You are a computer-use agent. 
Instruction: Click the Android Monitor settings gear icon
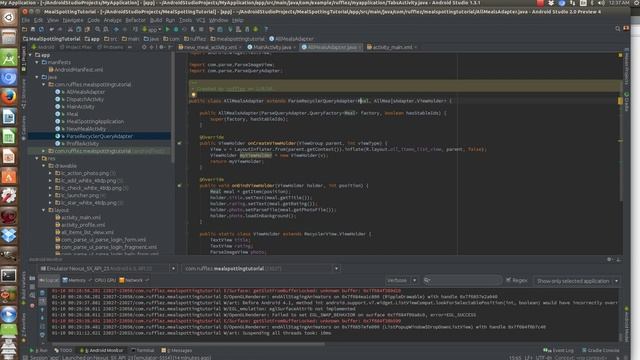pos(609,260)
